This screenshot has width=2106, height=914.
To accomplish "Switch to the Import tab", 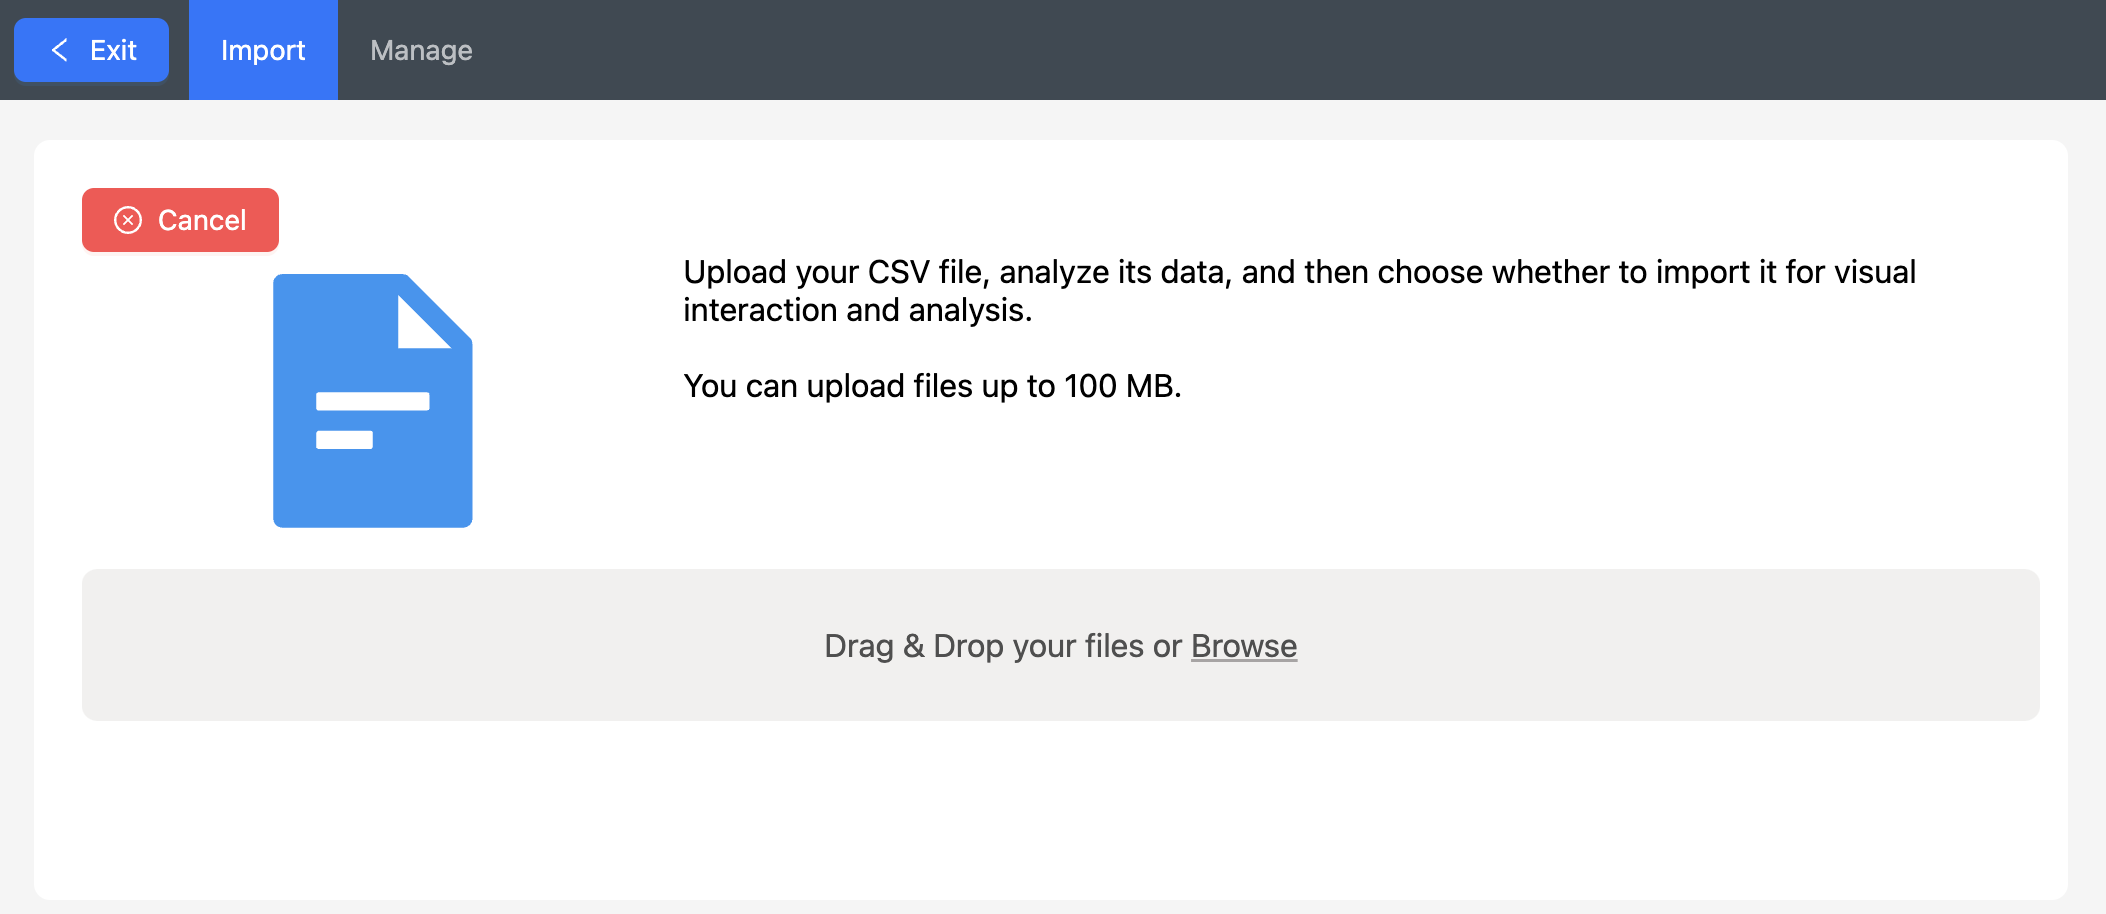I will click(263, 50).
